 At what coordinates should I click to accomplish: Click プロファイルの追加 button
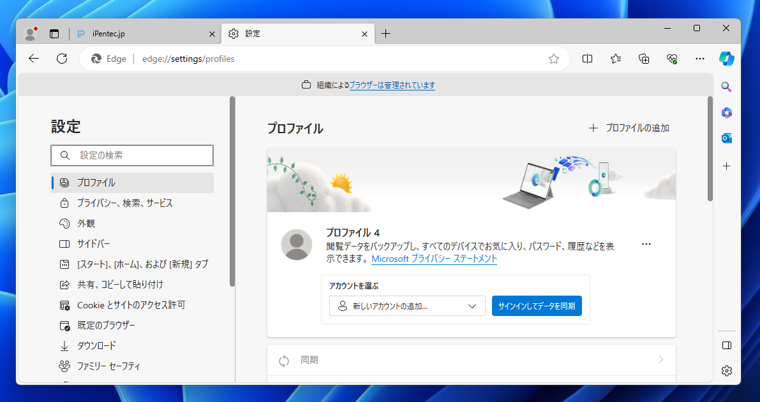(629, 128)
